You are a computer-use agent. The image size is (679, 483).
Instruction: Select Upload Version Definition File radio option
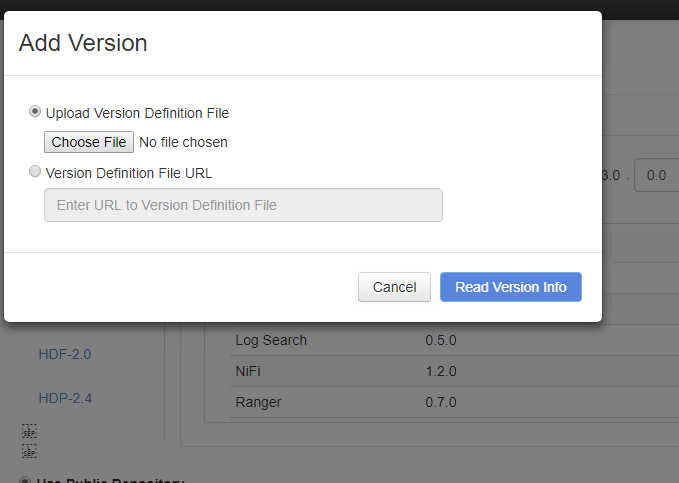point(36,112)
